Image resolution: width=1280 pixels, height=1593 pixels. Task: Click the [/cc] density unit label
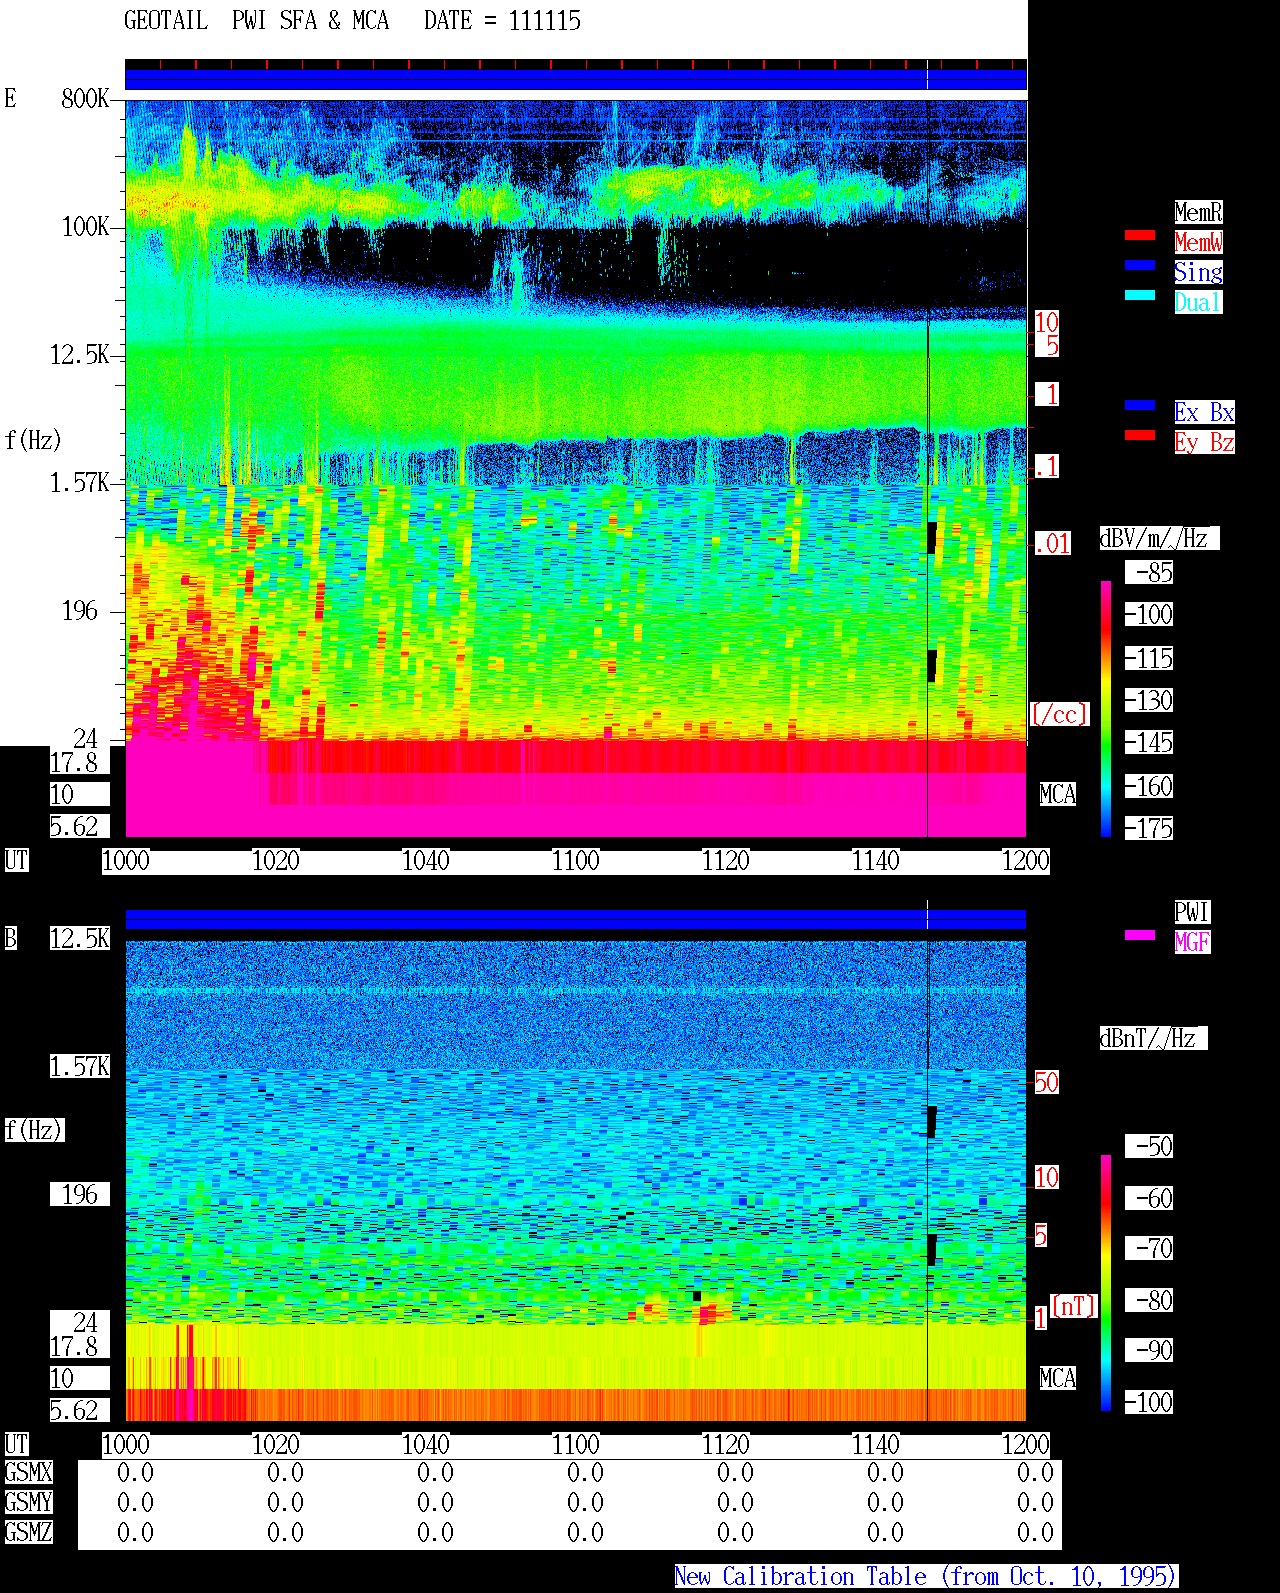[x=1059, y=714]
